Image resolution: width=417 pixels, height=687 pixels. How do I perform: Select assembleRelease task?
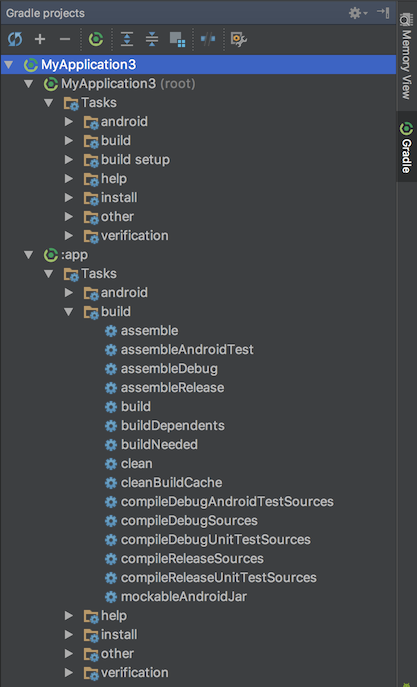point(173,387)
